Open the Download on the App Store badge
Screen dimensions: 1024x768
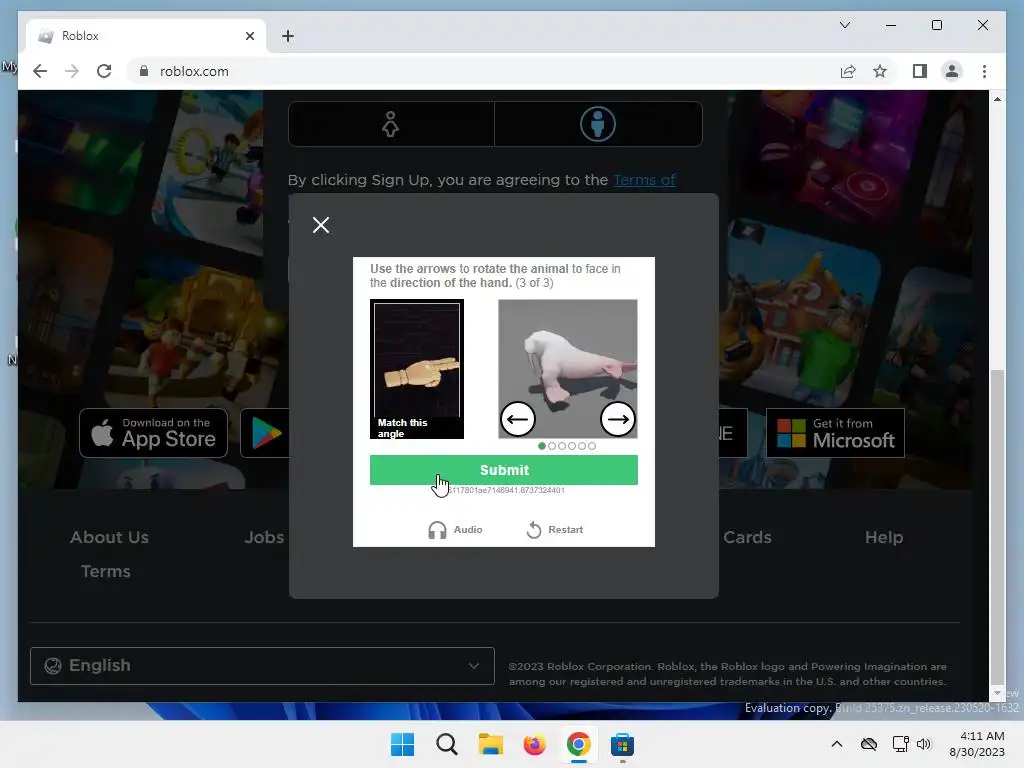(x=153, y=433)
